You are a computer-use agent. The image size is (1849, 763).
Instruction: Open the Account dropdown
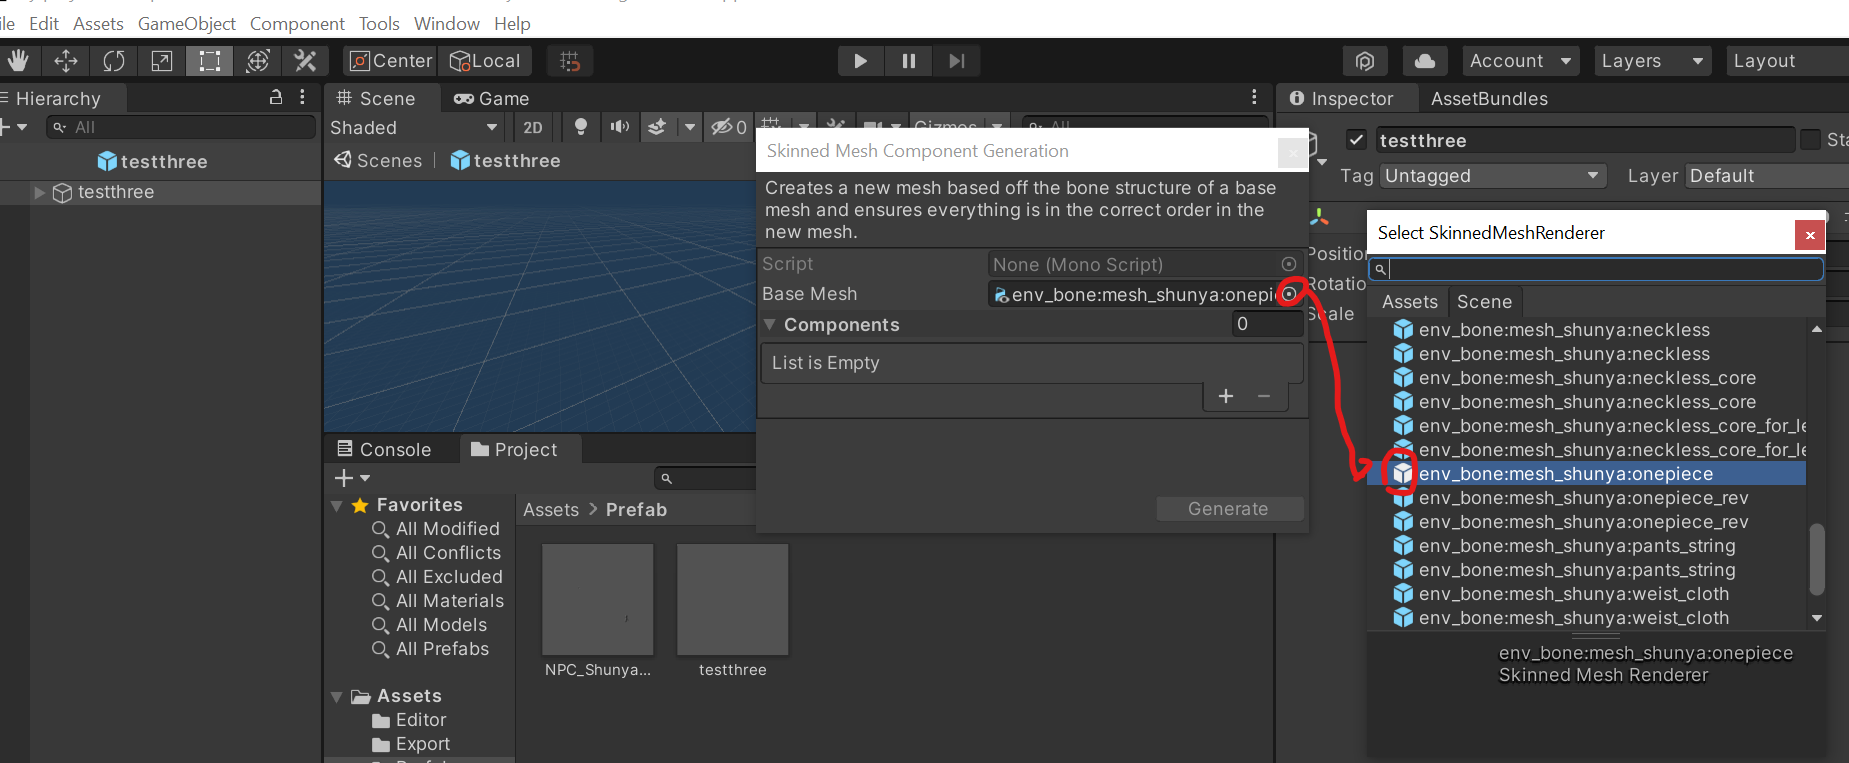[1520, 61]
